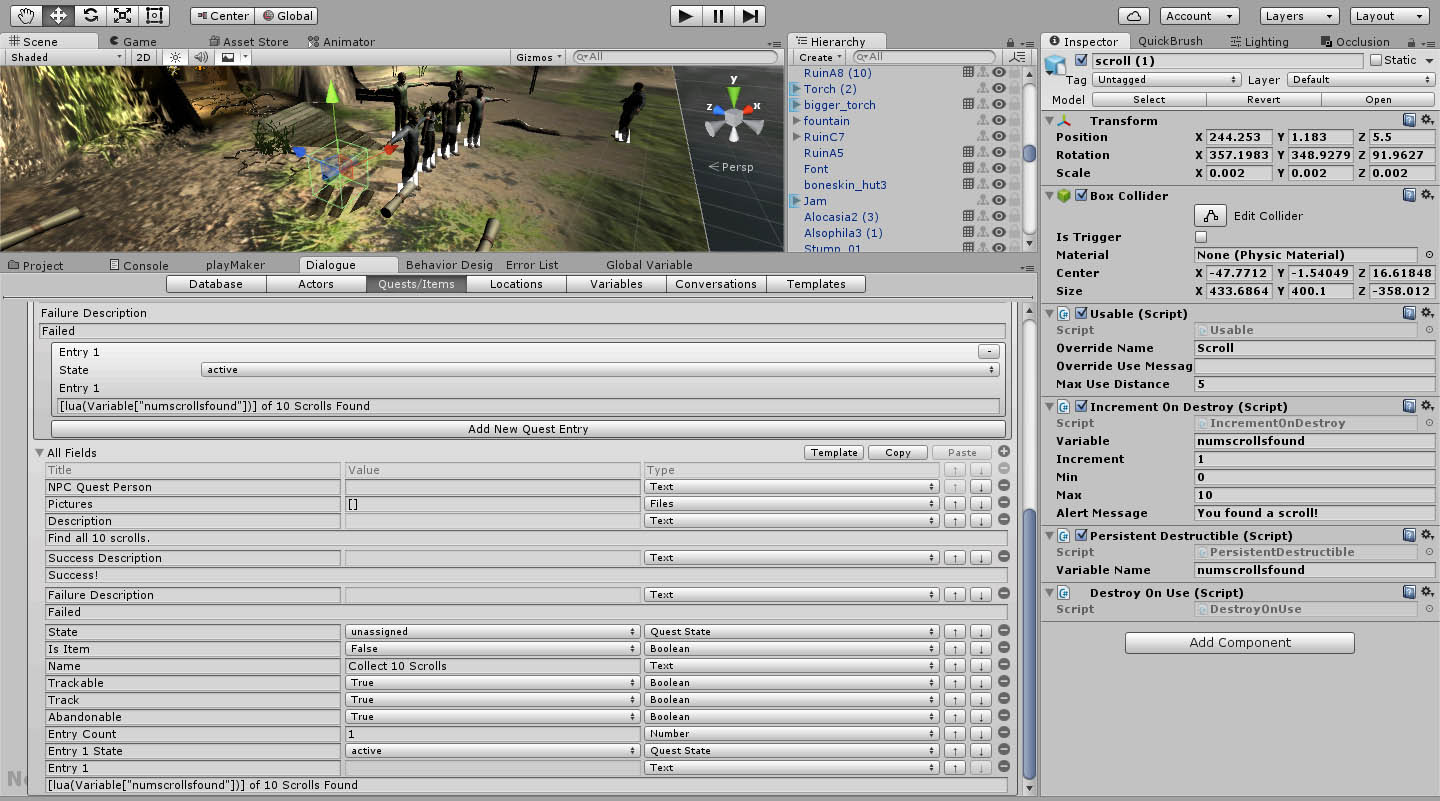Open the Layer Default dropdown
This screenshot has width=1440, height=801.
coord(1359,80)
